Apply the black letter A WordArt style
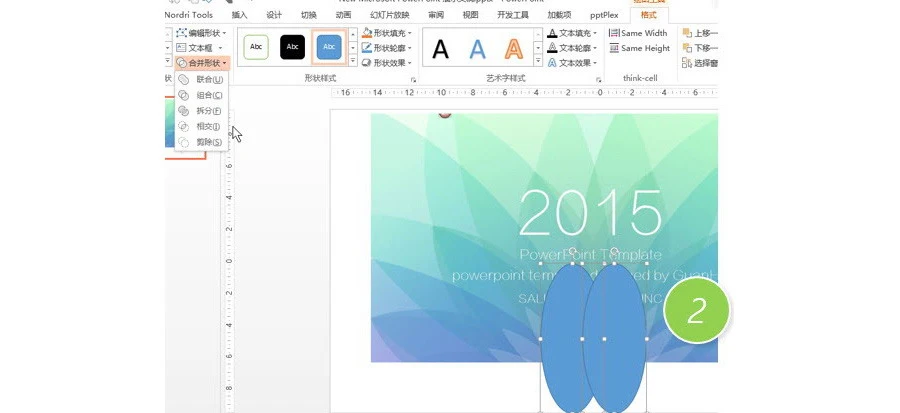Image resolution: width=900 pixels, height=413 pixels. tap(441, 48)
